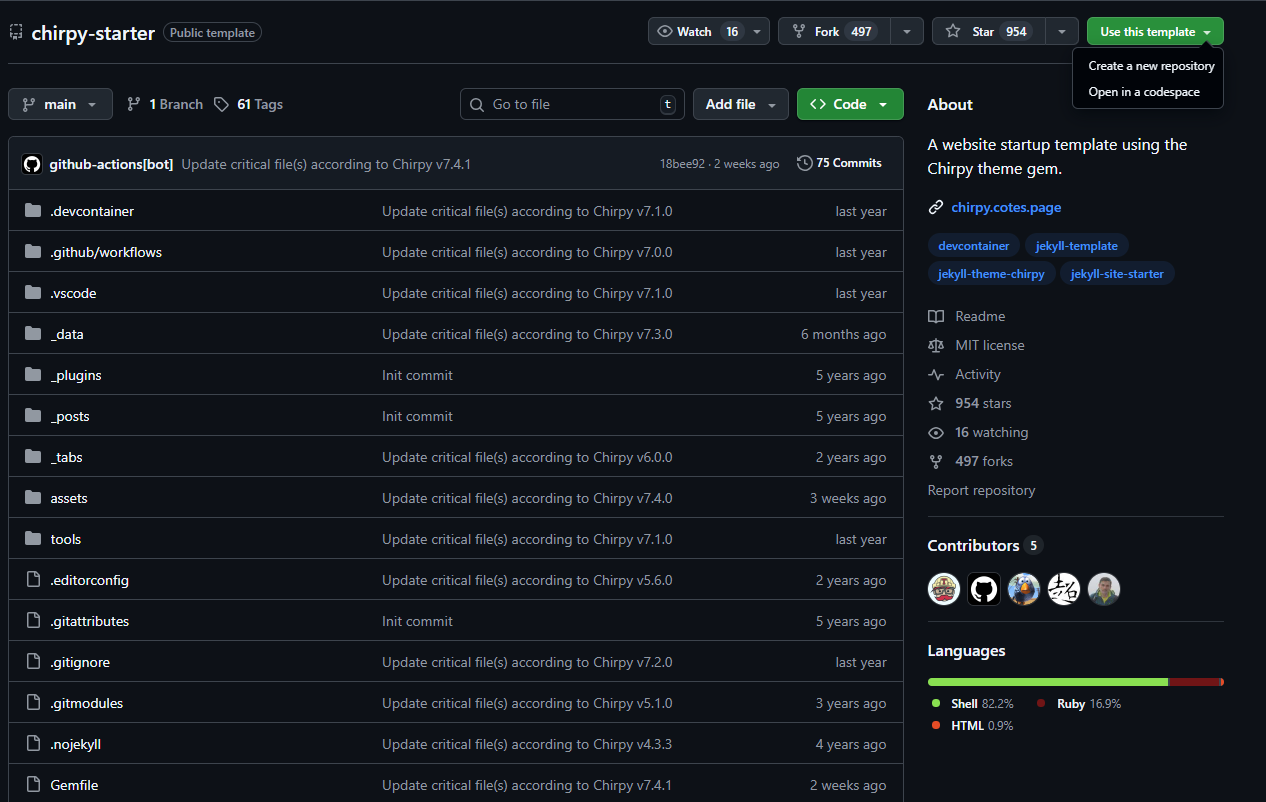The height and width of the screenshot is (802, 1266).
Task: Click the github-actions[bot] avatar icon
Action: [x=32, y=164]
